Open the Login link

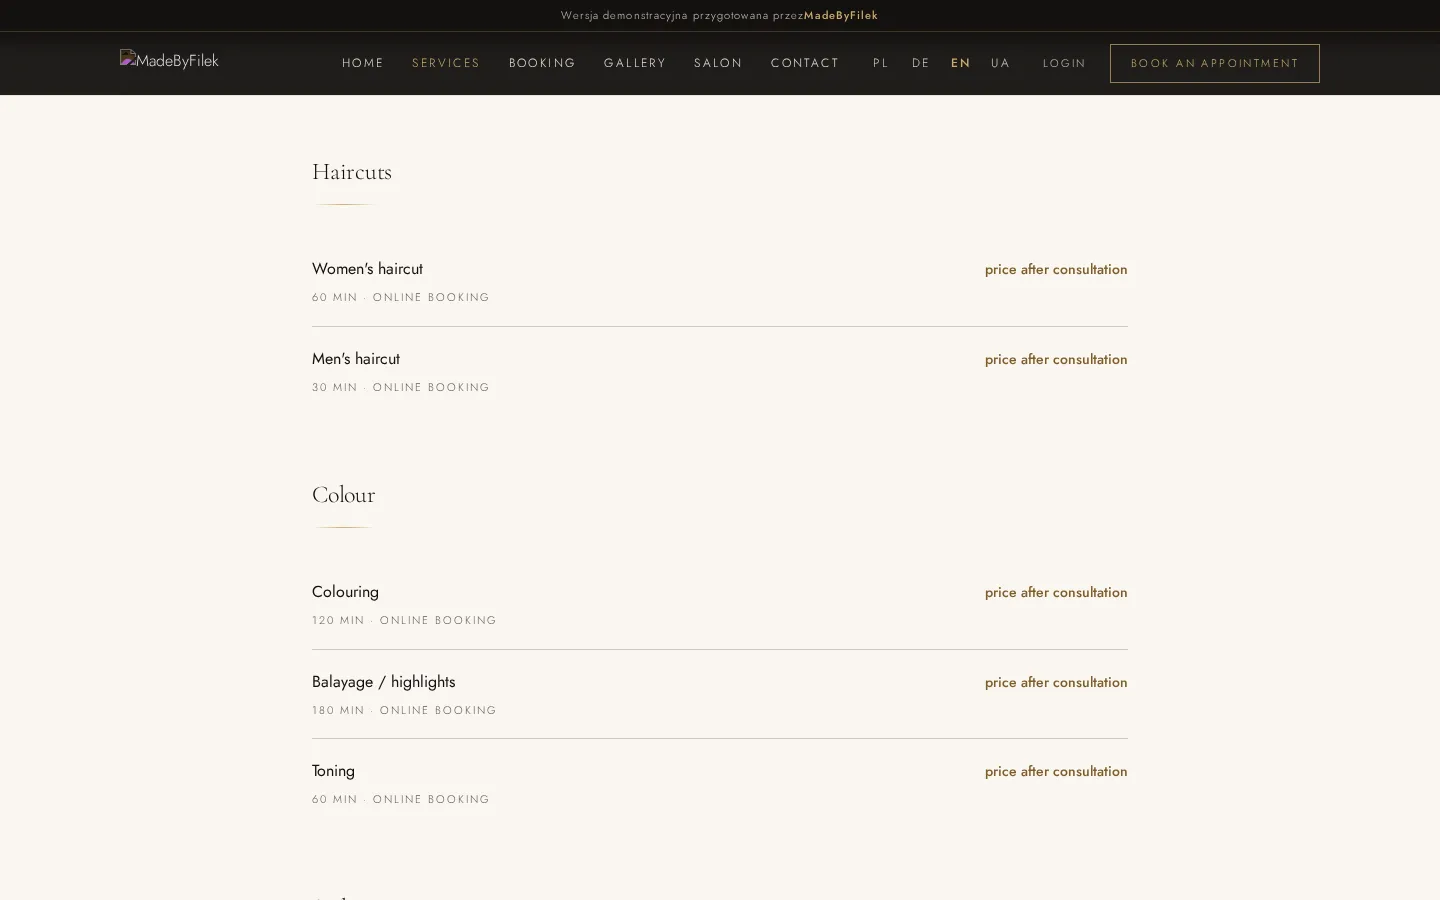pyautogui.click(x=1064, y=63)
